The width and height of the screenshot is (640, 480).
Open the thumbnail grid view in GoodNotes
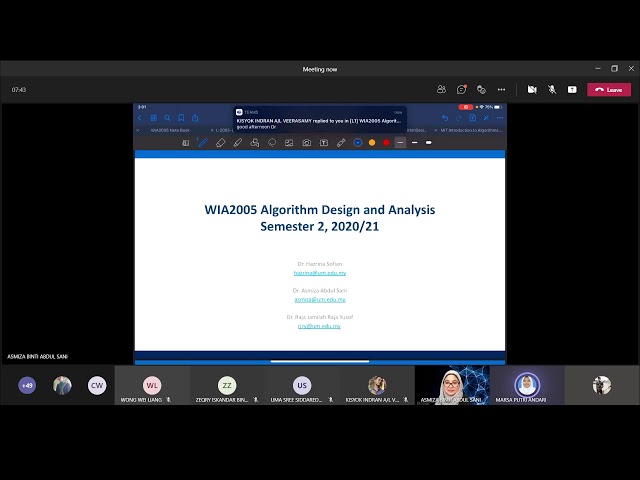(x=153, y=118)
